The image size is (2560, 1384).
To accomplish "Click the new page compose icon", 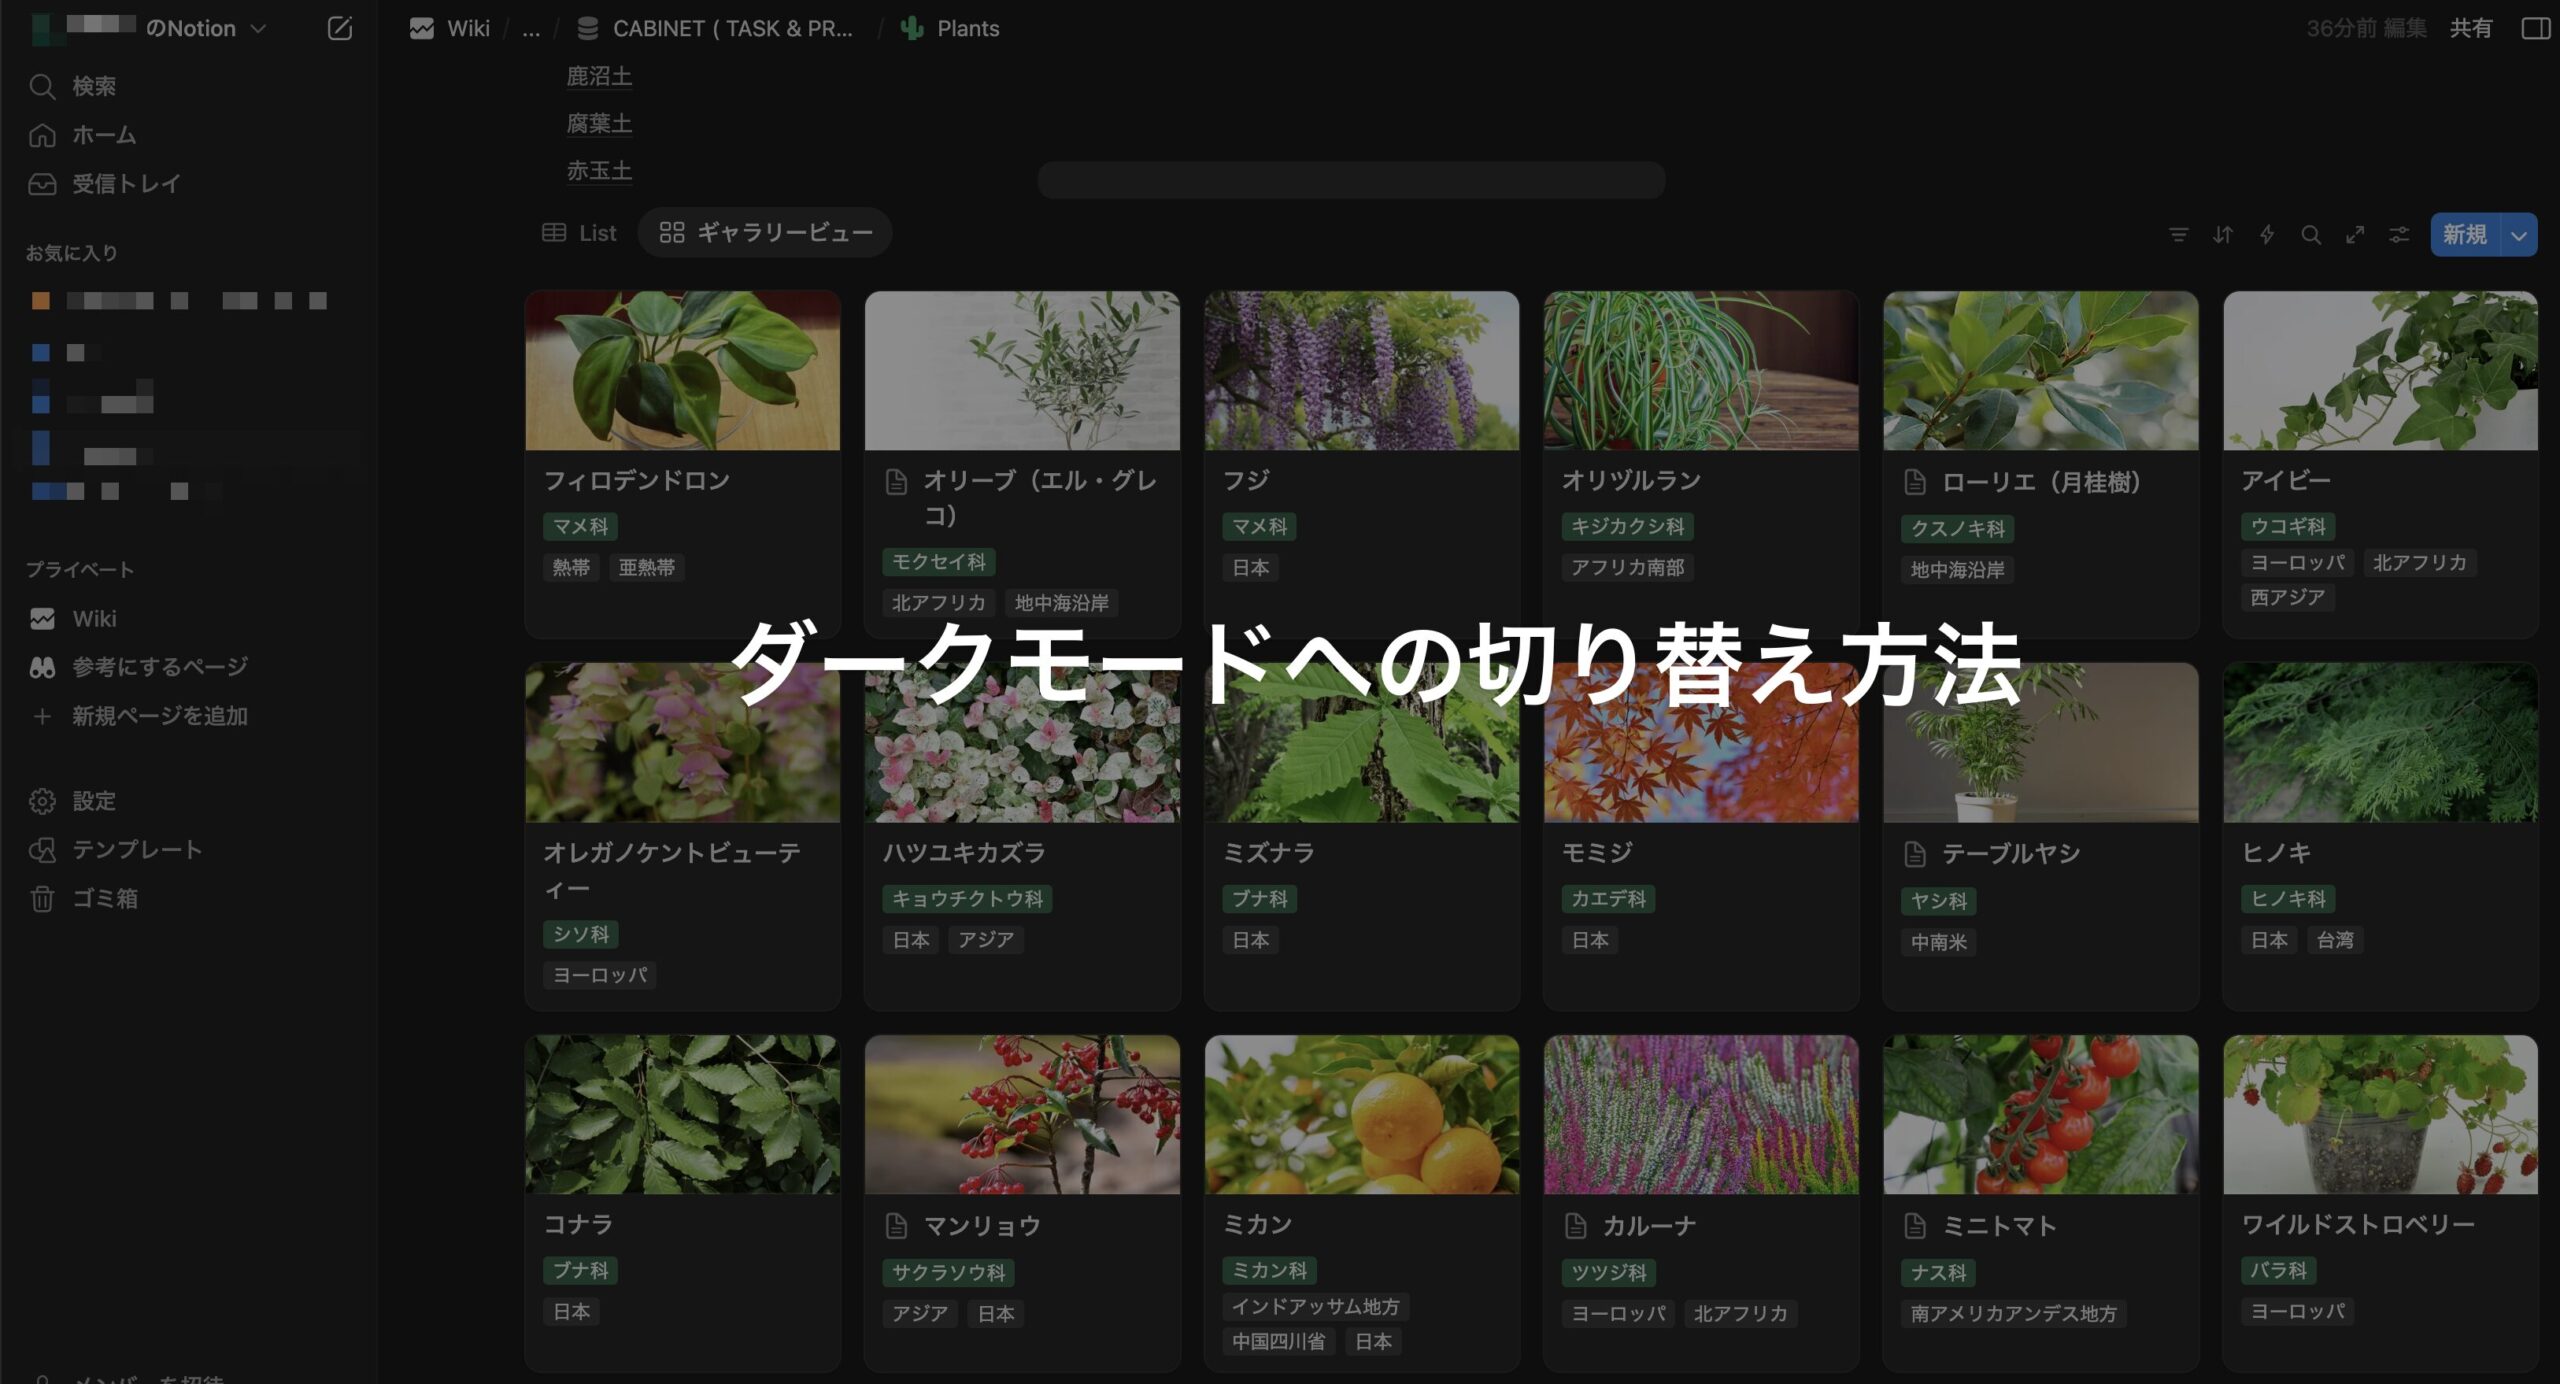I will [x=340, y=28].
